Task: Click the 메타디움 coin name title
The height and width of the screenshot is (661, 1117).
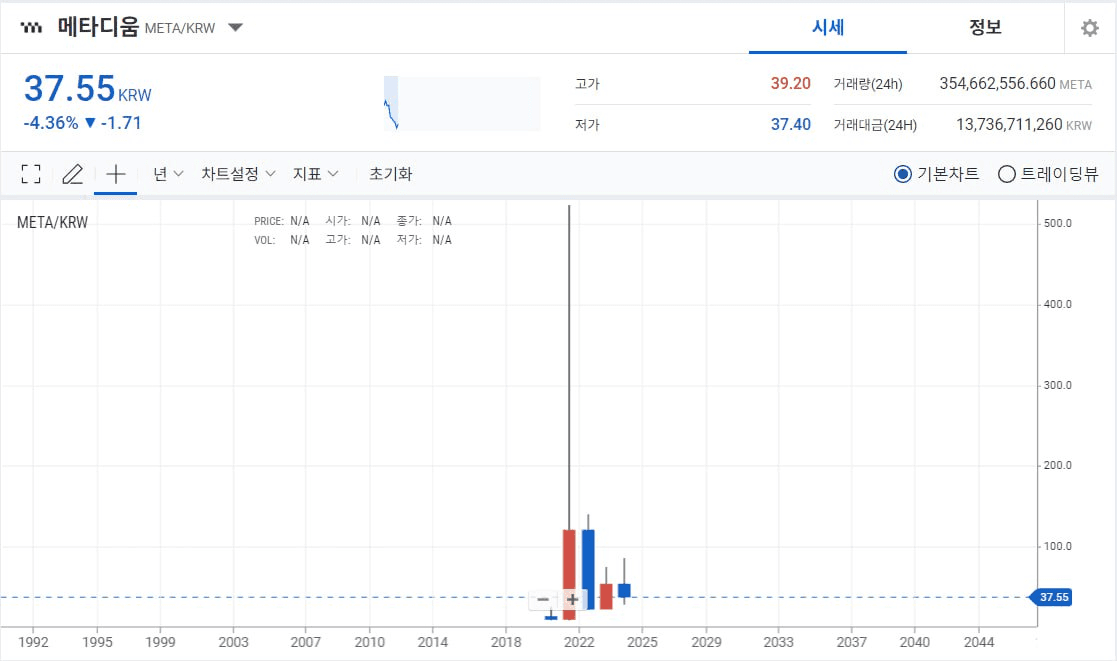Action: 98,27
